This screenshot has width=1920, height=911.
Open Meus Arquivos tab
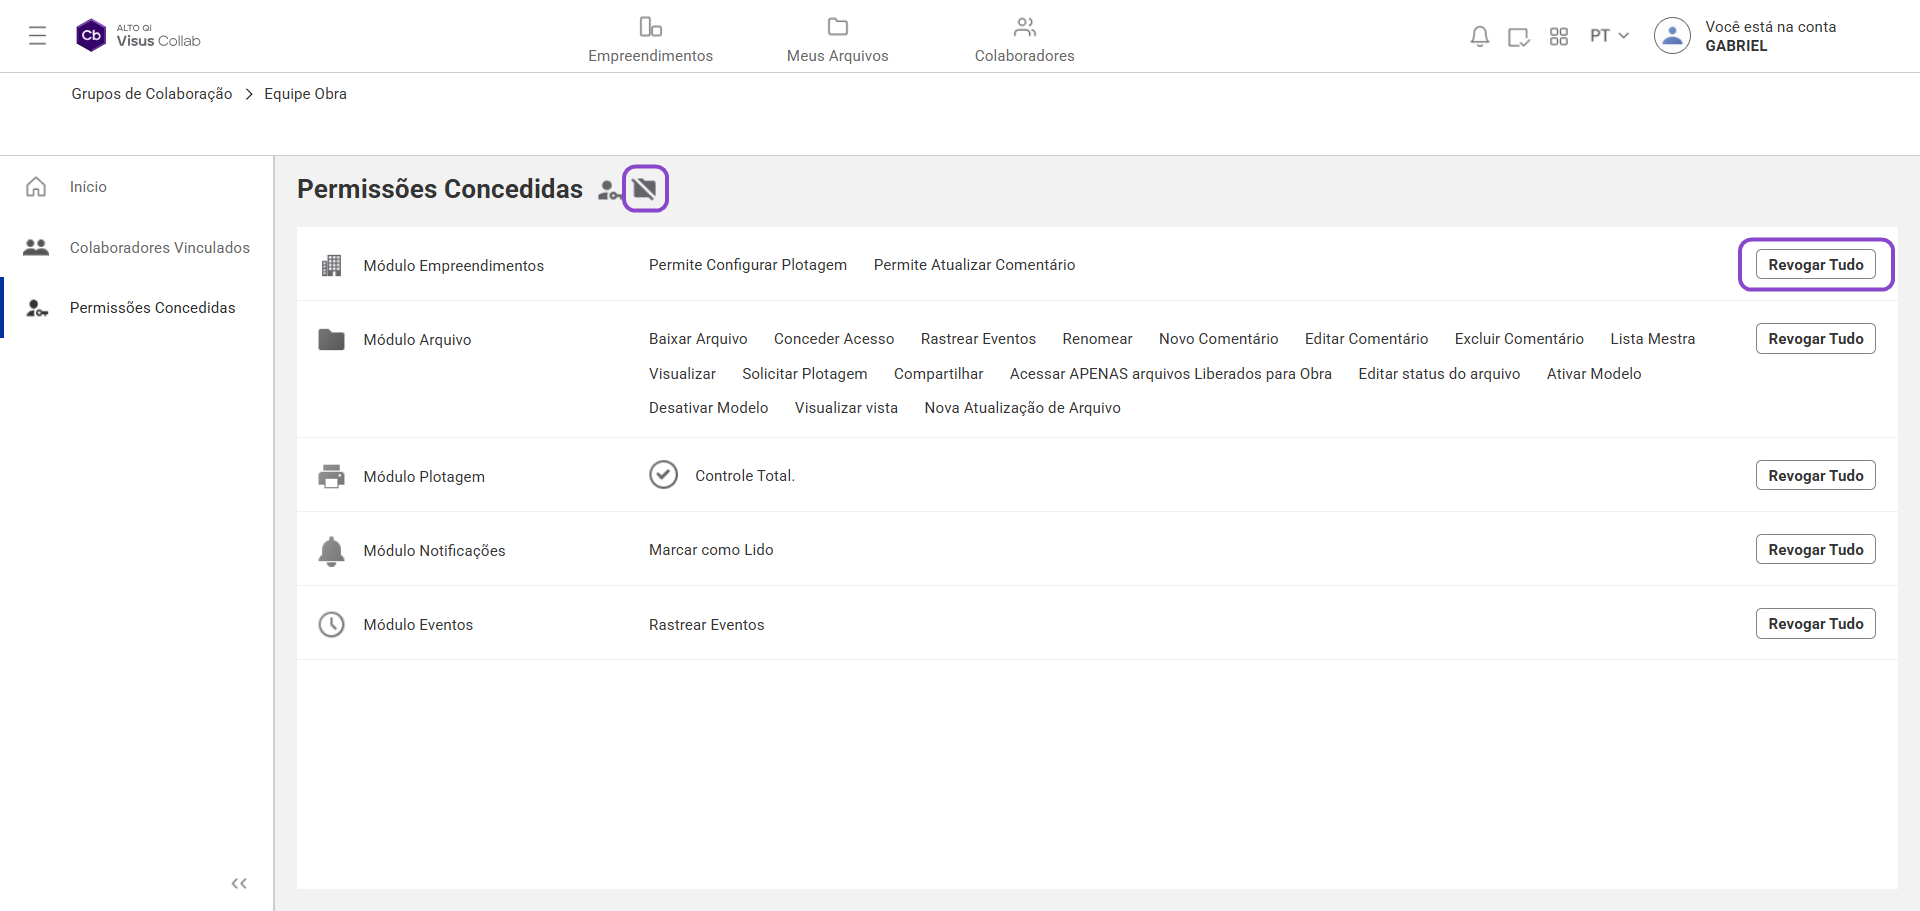[x=837, y=39]
